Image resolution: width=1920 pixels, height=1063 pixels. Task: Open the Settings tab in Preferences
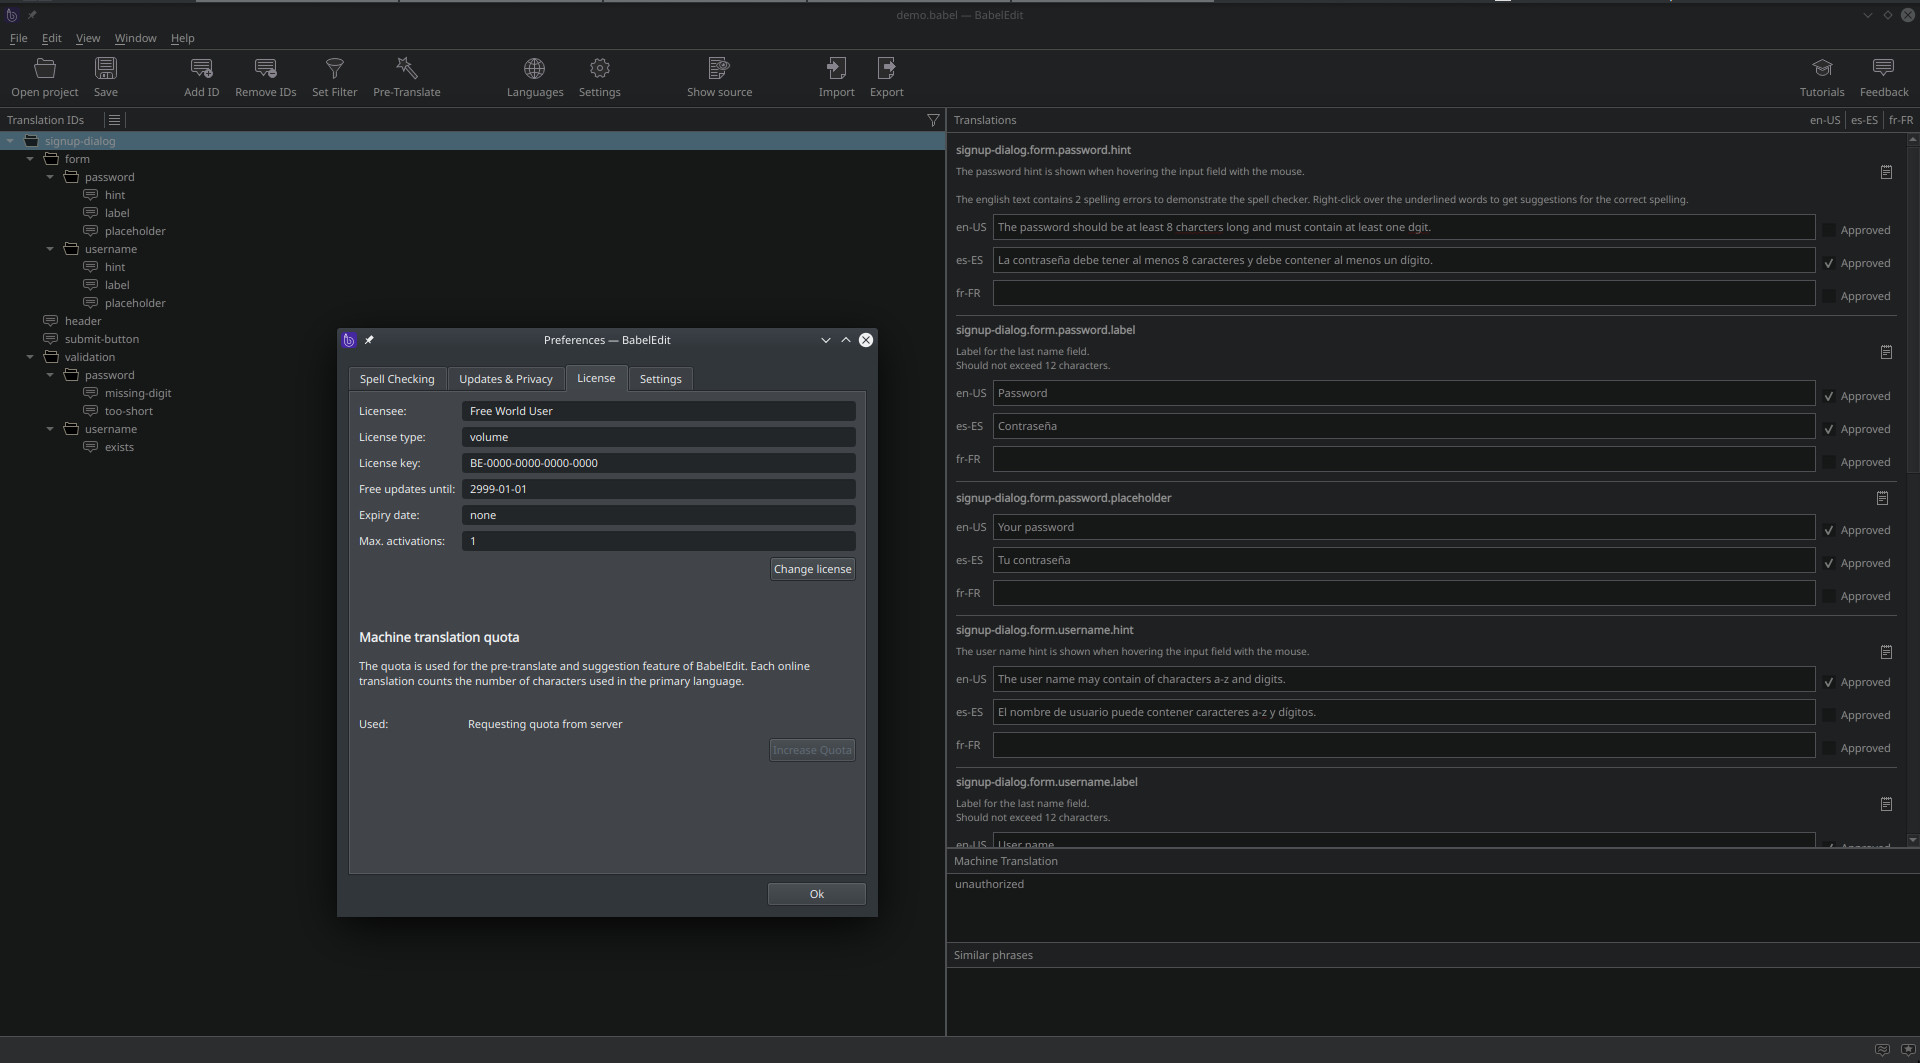[660, 379]
